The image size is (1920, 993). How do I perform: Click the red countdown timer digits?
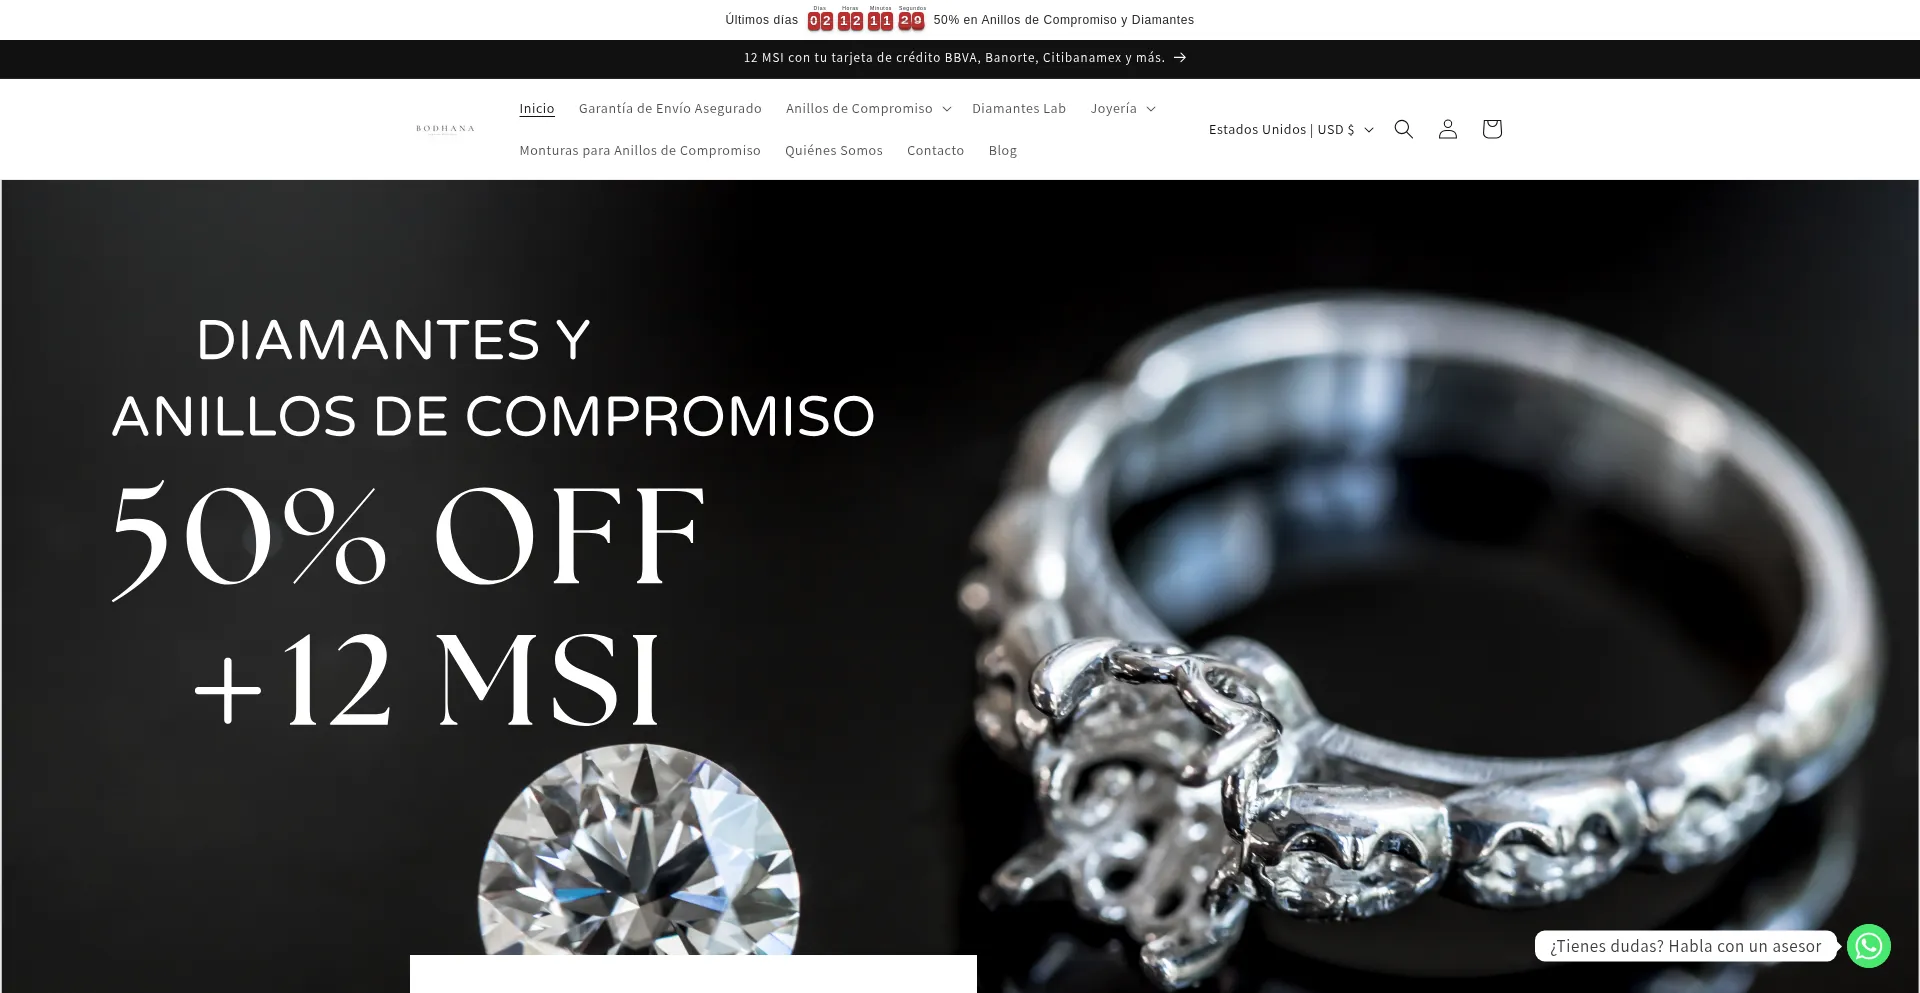tap(866, 20)
